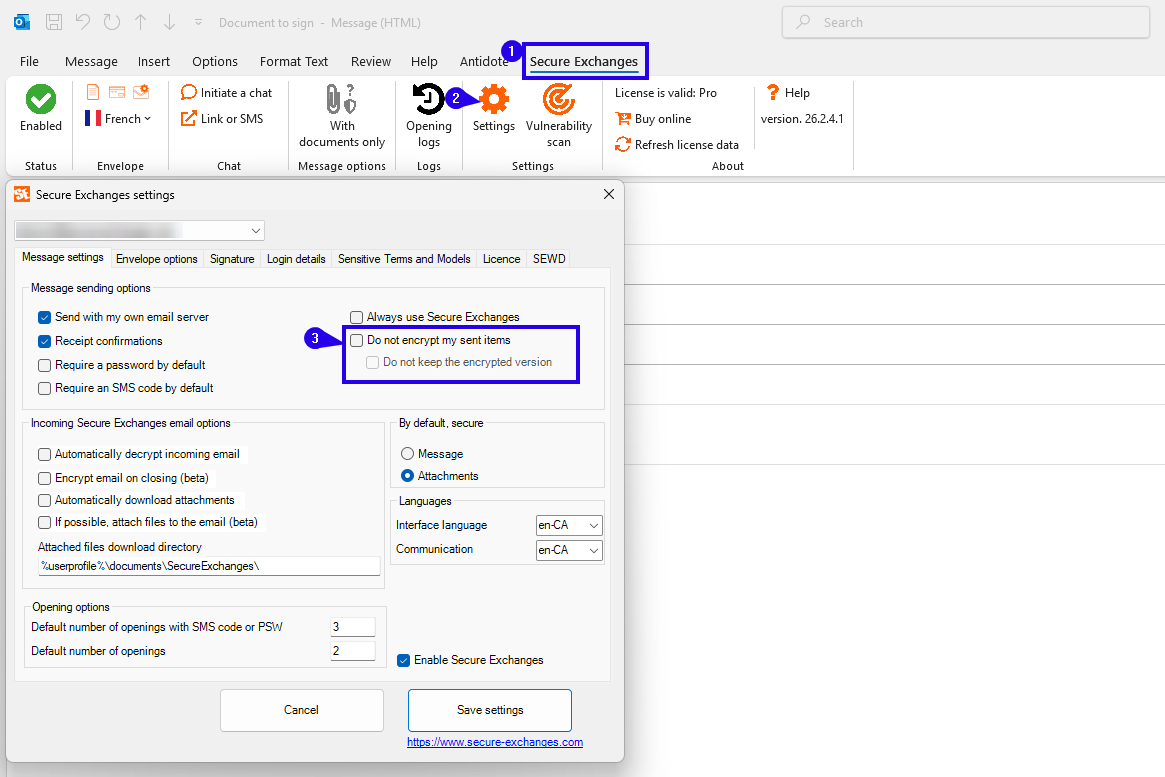This screenshot has height=777, width=1165.
Task: Click the Outlook app icon
Action: pos(22,22)
